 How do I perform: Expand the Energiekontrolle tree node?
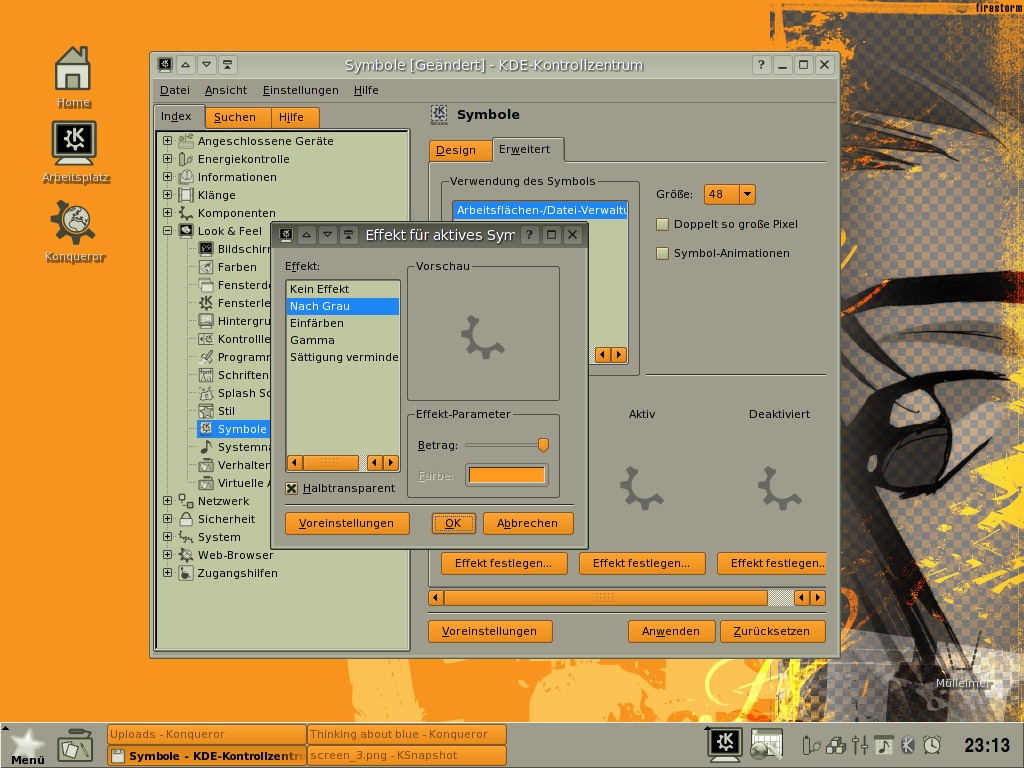click(167, 159)
